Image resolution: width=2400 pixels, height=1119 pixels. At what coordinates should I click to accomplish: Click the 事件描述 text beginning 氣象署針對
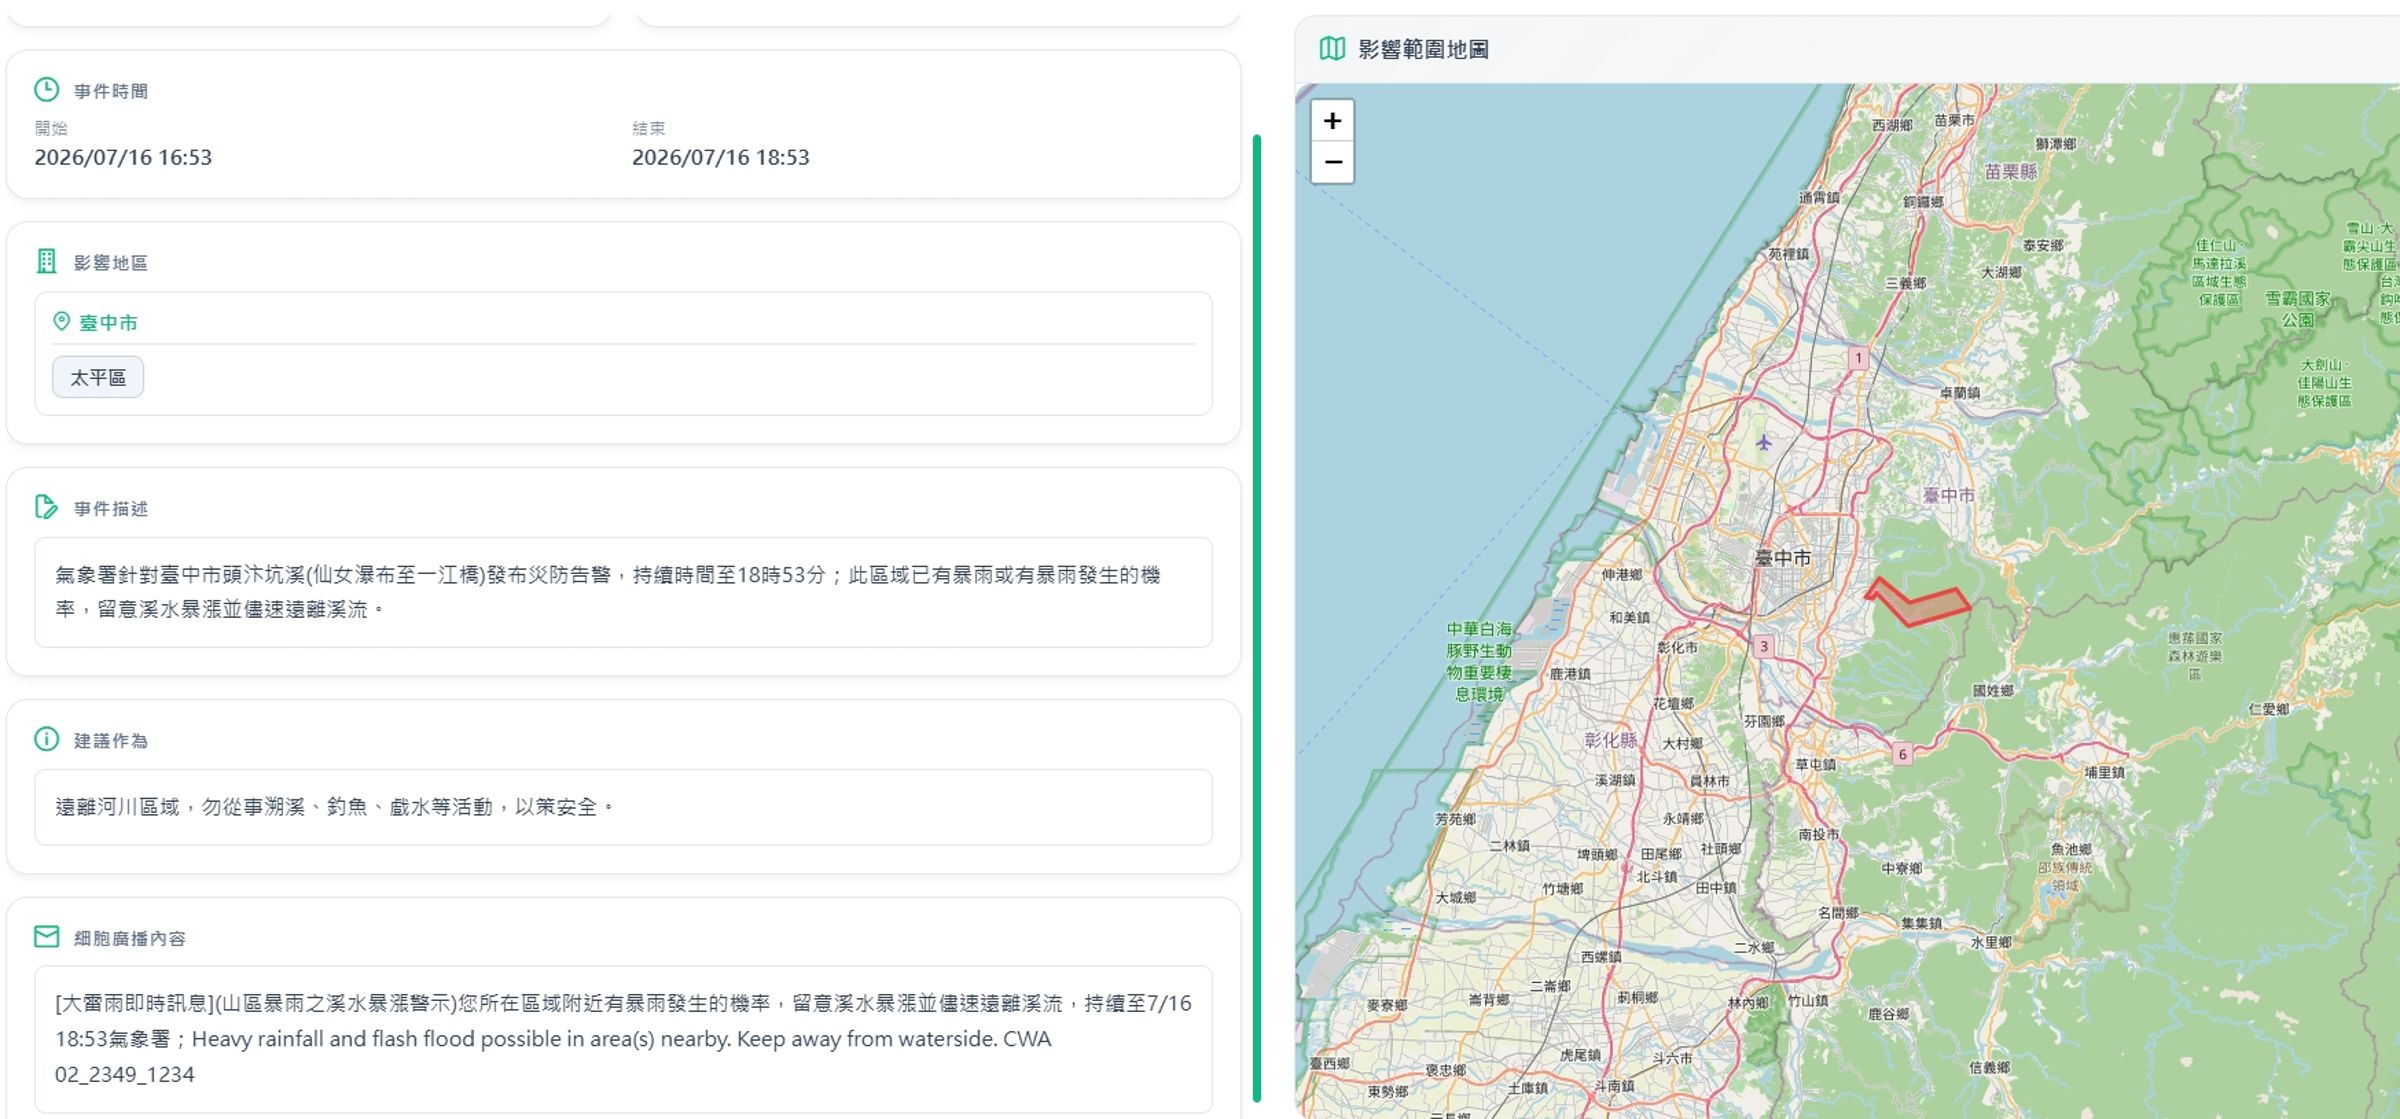point(607,592)
